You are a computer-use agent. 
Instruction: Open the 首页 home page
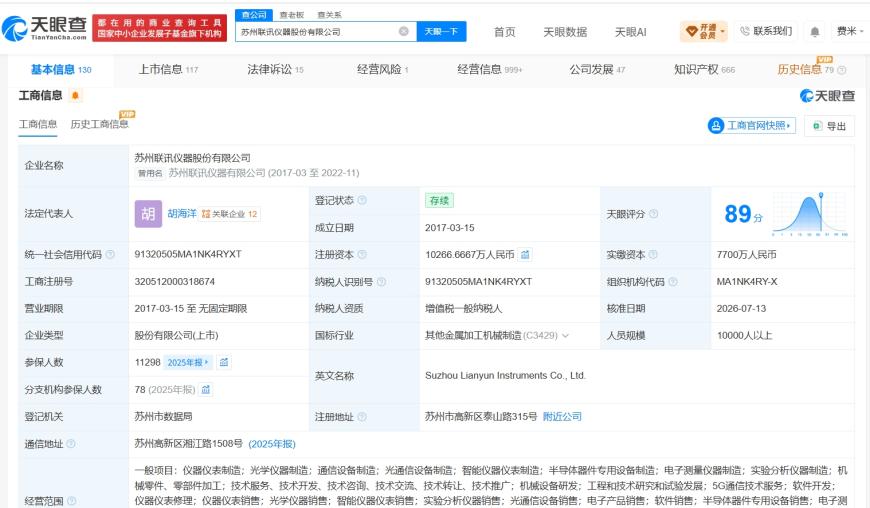[x=504, y=32]
